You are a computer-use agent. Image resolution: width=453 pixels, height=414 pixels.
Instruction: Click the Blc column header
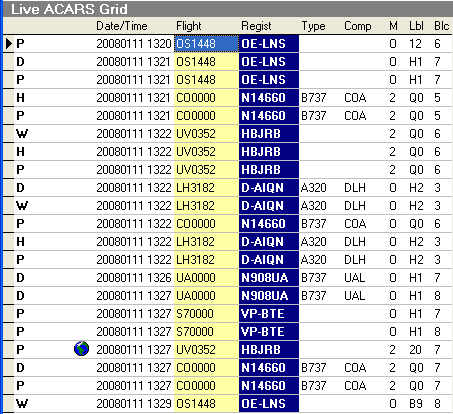coord(442,26)
